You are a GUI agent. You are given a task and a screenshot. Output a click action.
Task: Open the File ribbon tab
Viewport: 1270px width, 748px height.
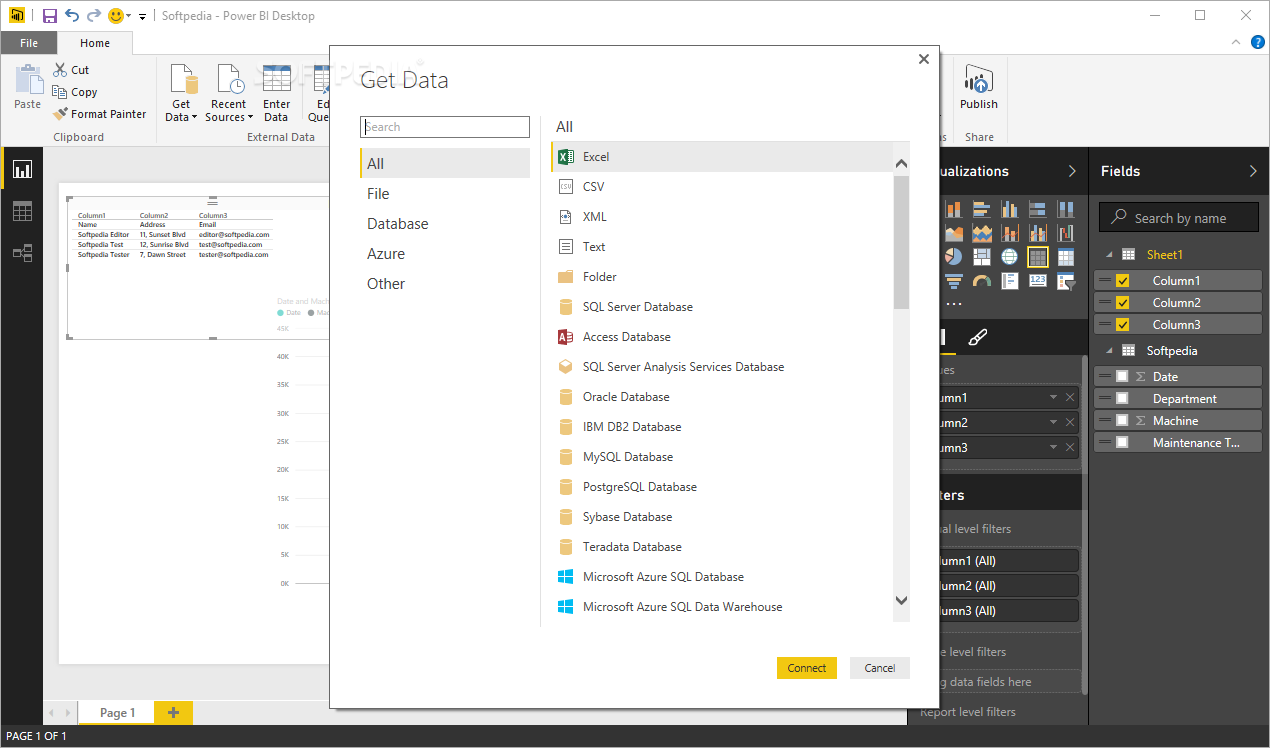tap(29, 43)
